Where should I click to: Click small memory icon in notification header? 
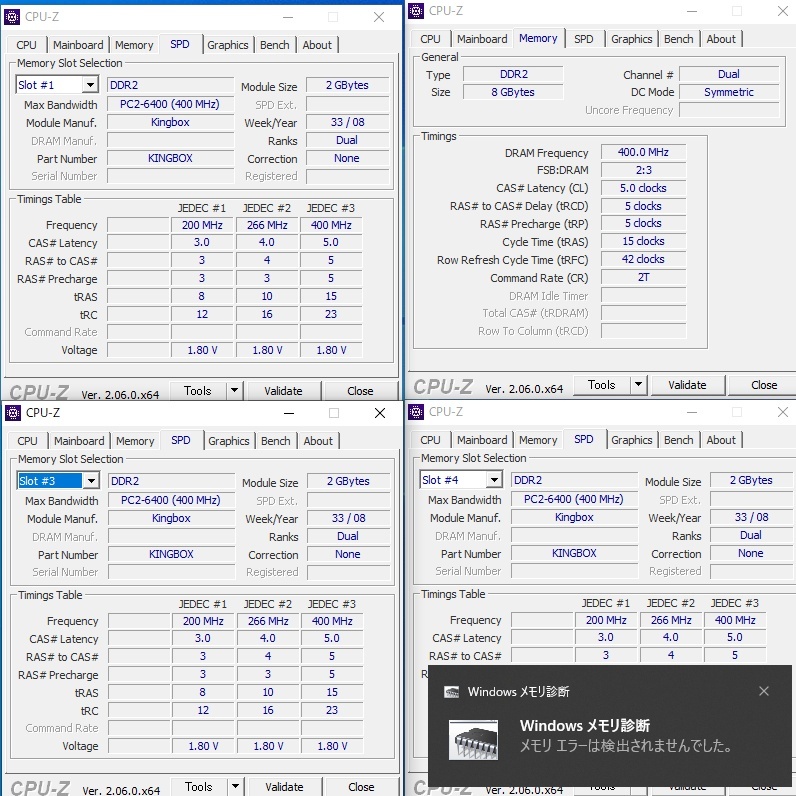(x=451, y=692)
